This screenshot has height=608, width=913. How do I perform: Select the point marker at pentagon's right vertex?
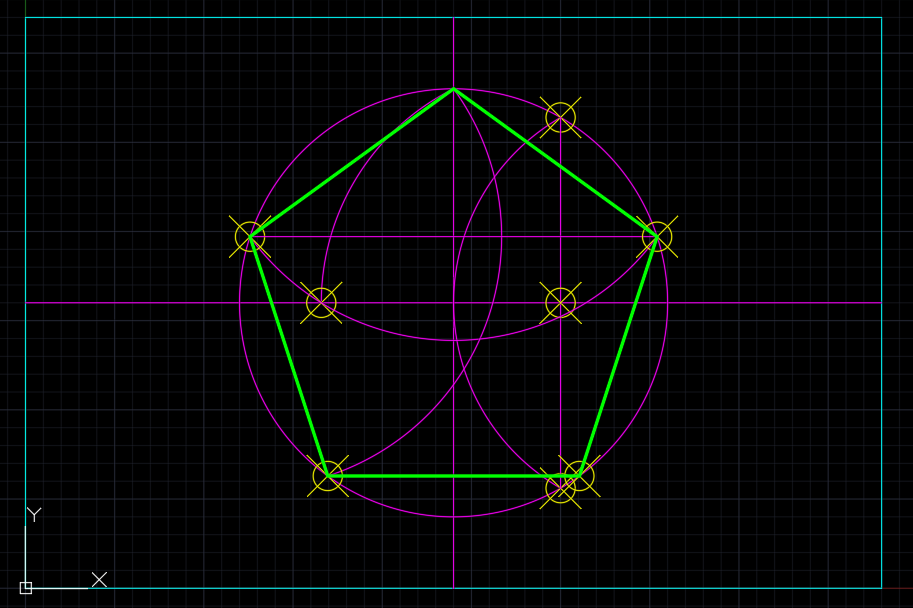[657, 237]
